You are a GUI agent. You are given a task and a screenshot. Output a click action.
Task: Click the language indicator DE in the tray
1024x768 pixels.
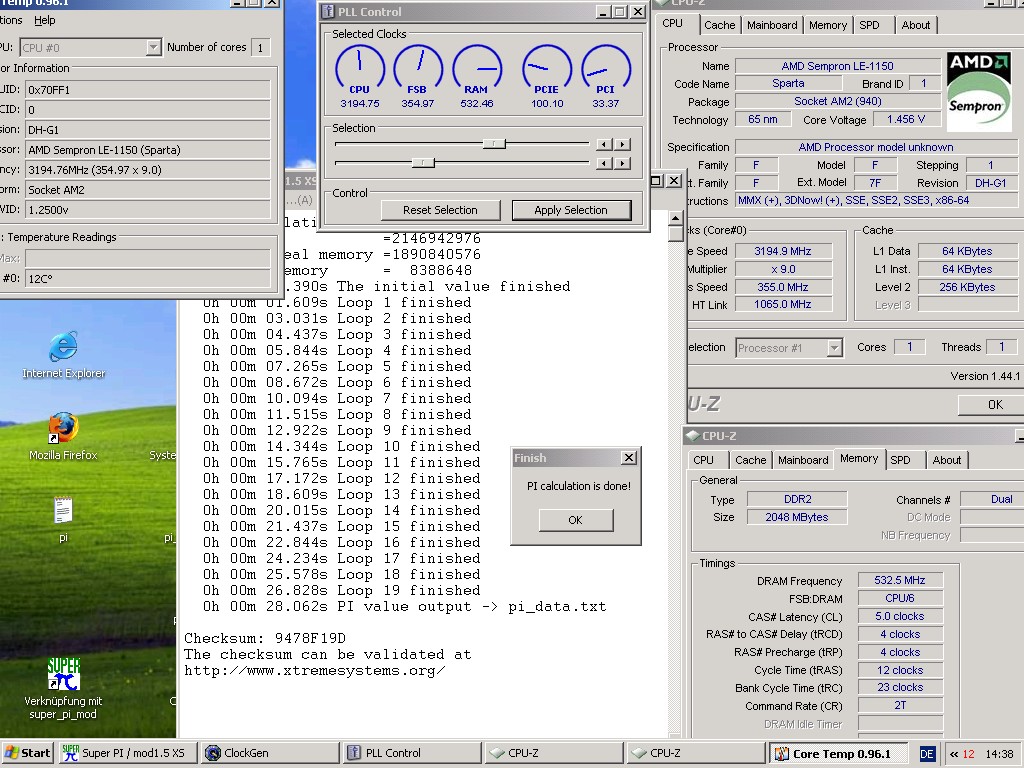(927, 754)
